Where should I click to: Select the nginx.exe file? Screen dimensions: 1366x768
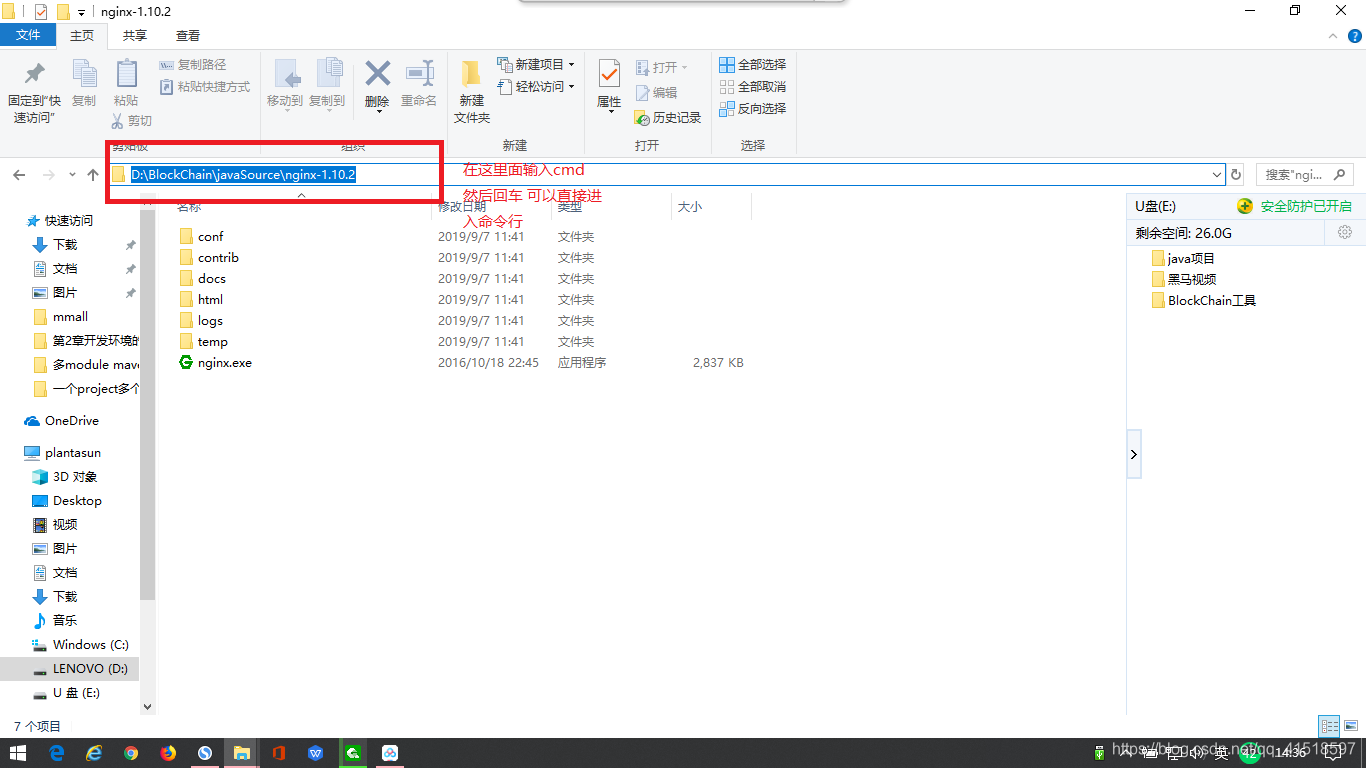point(225,363)
